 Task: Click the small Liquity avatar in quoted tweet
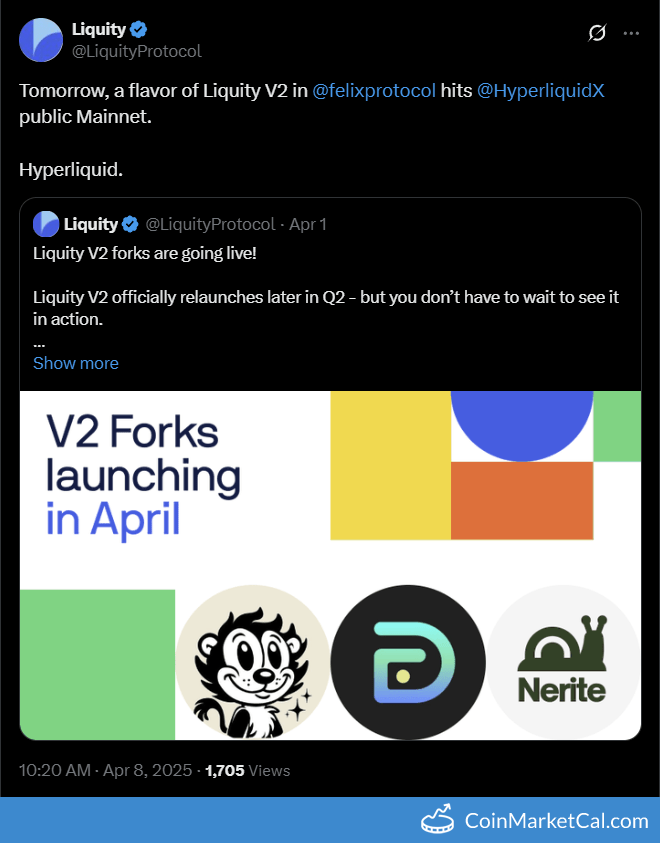pyautogui.click(x=46, y=224)
